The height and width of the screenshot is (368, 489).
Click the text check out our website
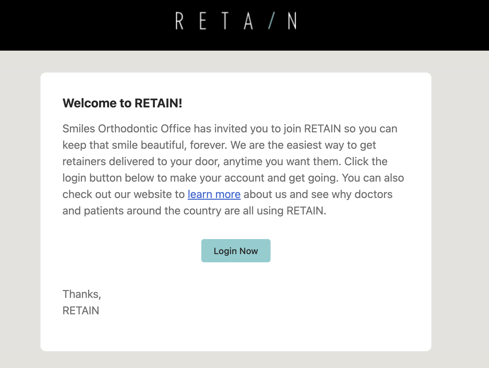(x=119, y=194)
